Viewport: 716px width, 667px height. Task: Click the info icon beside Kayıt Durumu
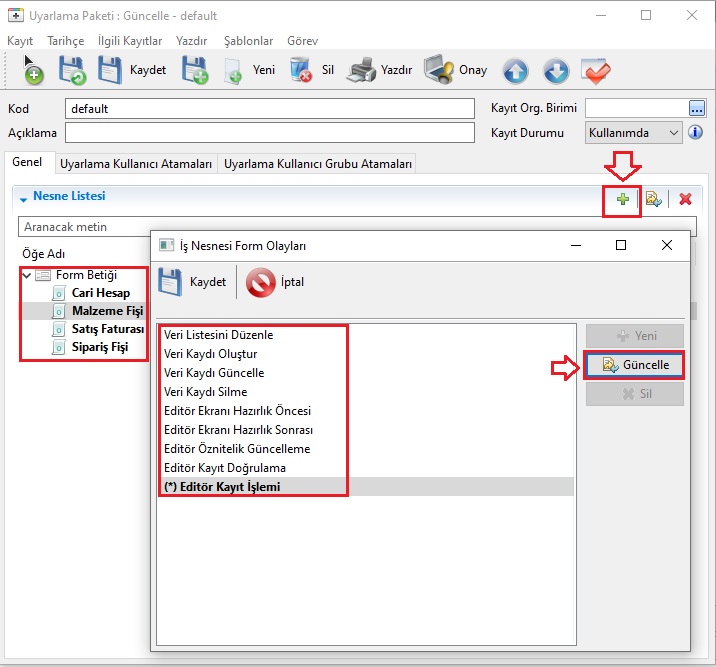click(x=696, y=132)
